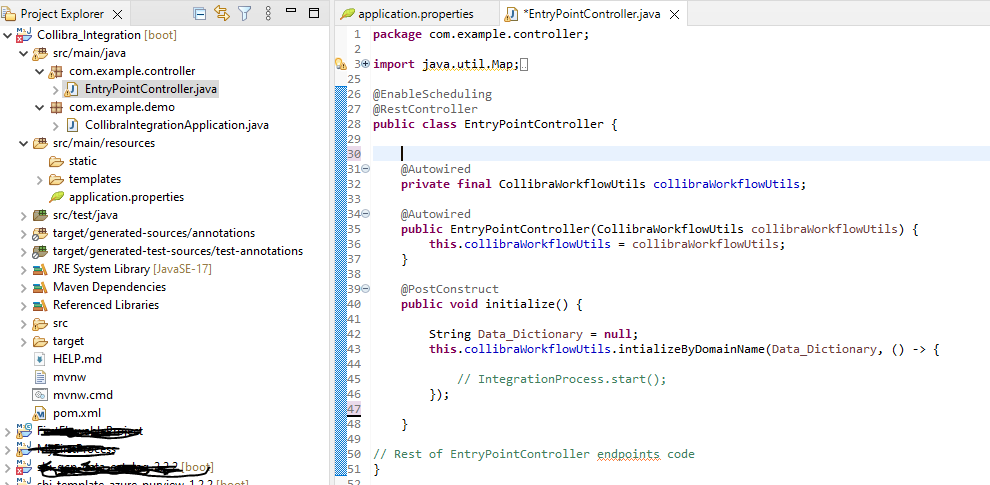
Task: Click the EntryPointController.java file icon
Action: click(x=71, y=89)
